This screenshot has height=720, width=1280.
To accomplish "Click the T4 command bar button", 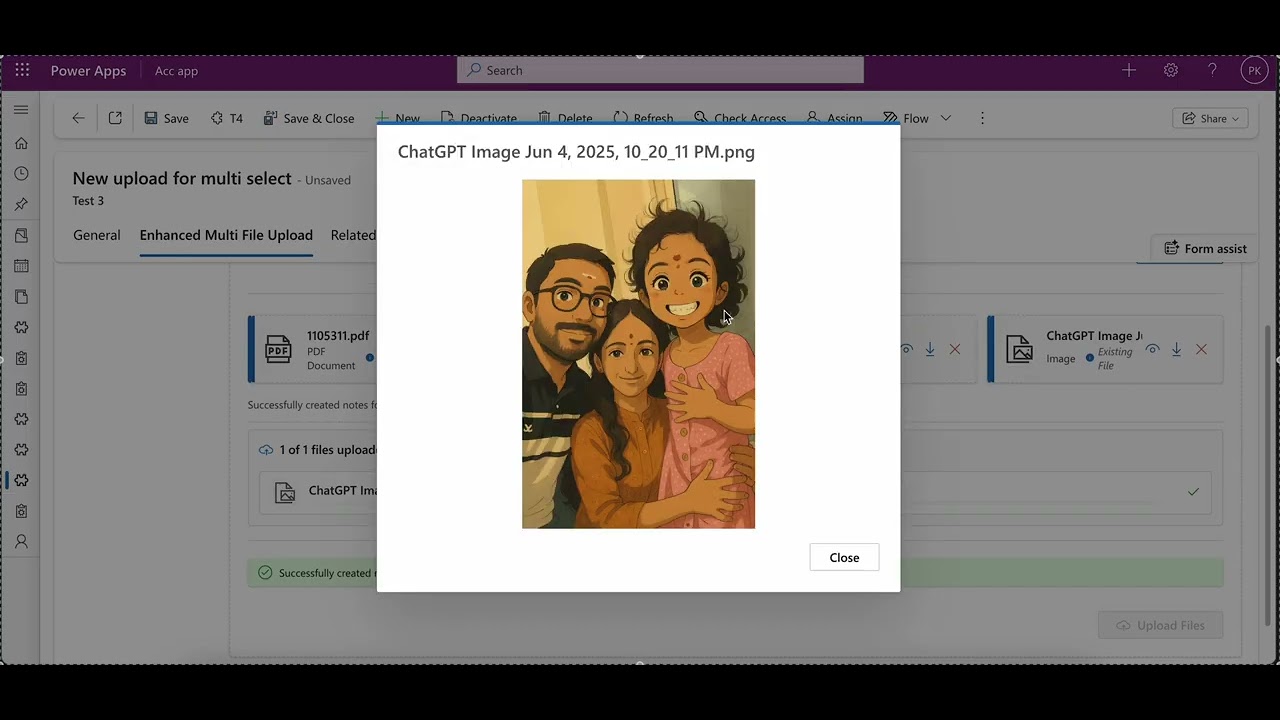I will click(x=227, y=118).
